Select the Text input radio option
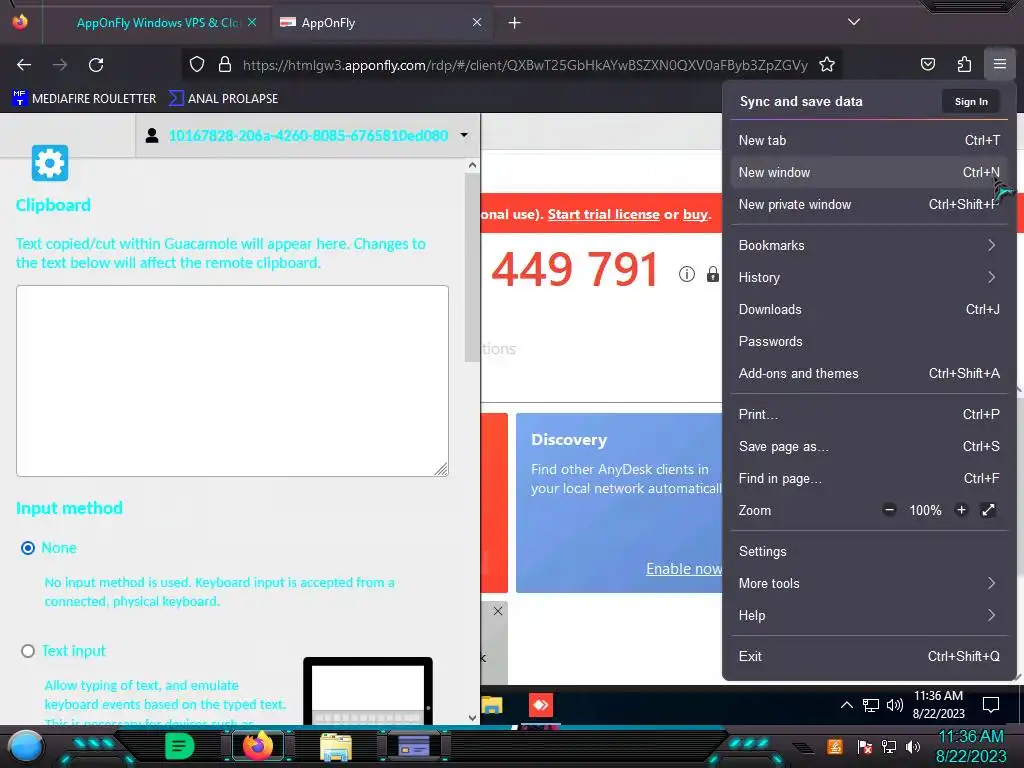Viewport: 1024px width, 768px height. coord(27,651)
